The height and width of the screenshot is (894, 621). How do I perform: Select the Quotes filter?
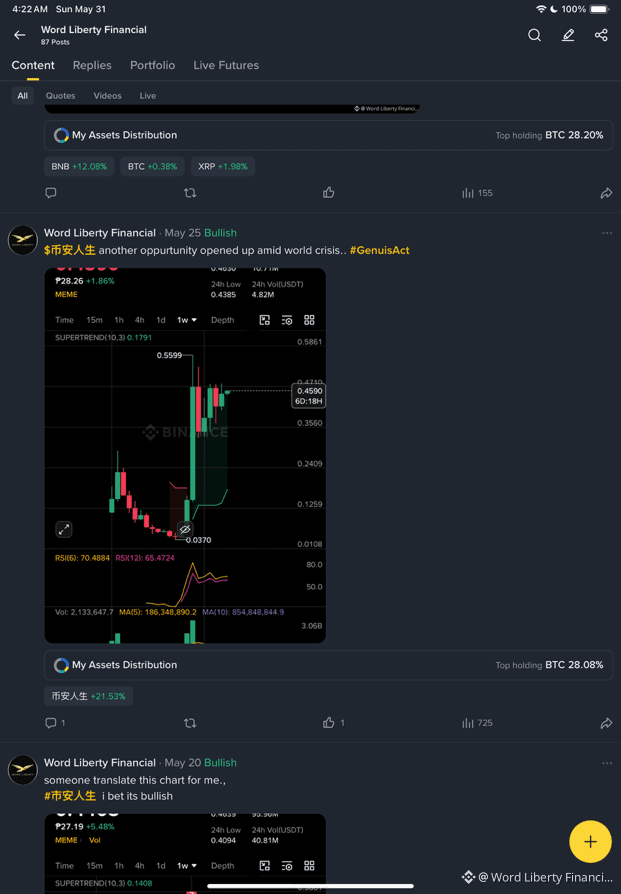(x=60, y=95)
